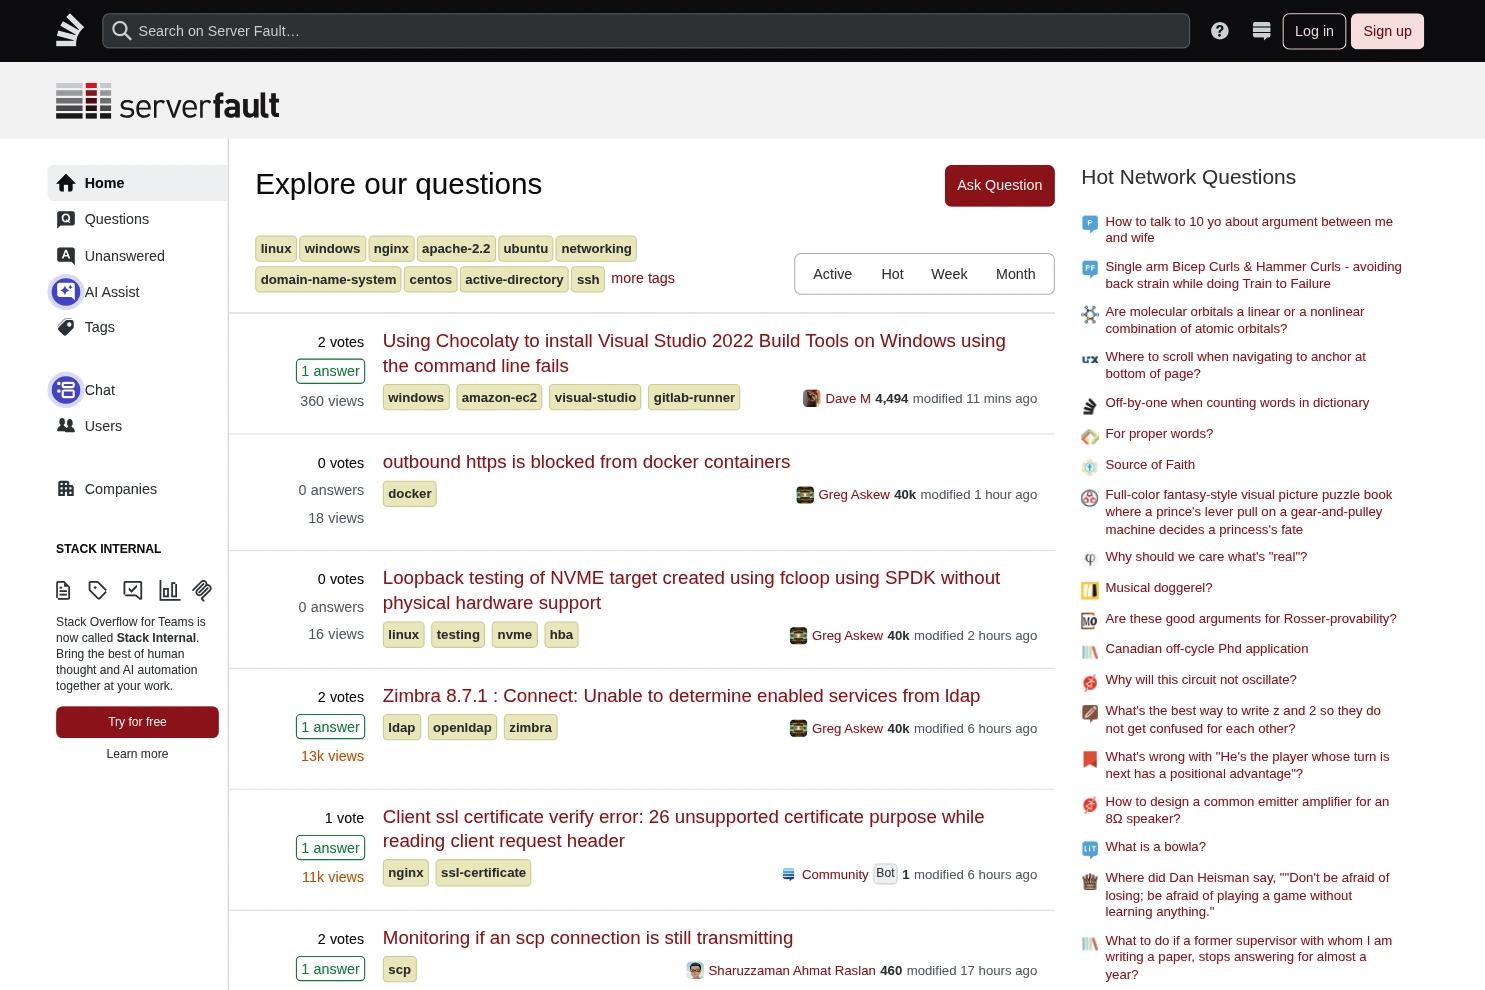This screenshot has height=990, width=1485.
Task: Open the Monitoring scp connection question
Action: click(588, 938)
